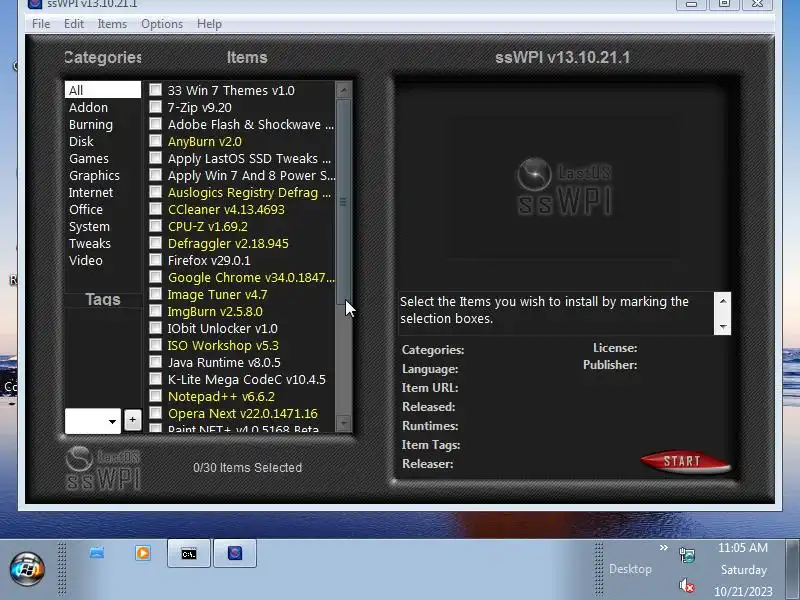Select the Tweaks category
Image resolution: width=800 pixels, height=600 pixels.
pyautogui.click(x=103, y=243)
